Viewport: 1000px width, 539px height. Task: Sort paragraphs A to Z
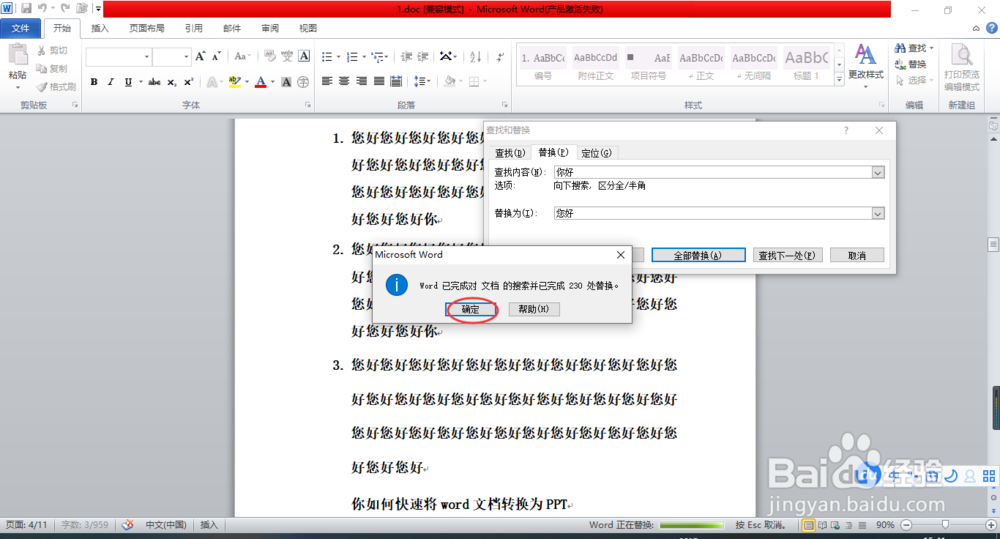(x=475, y=57)
